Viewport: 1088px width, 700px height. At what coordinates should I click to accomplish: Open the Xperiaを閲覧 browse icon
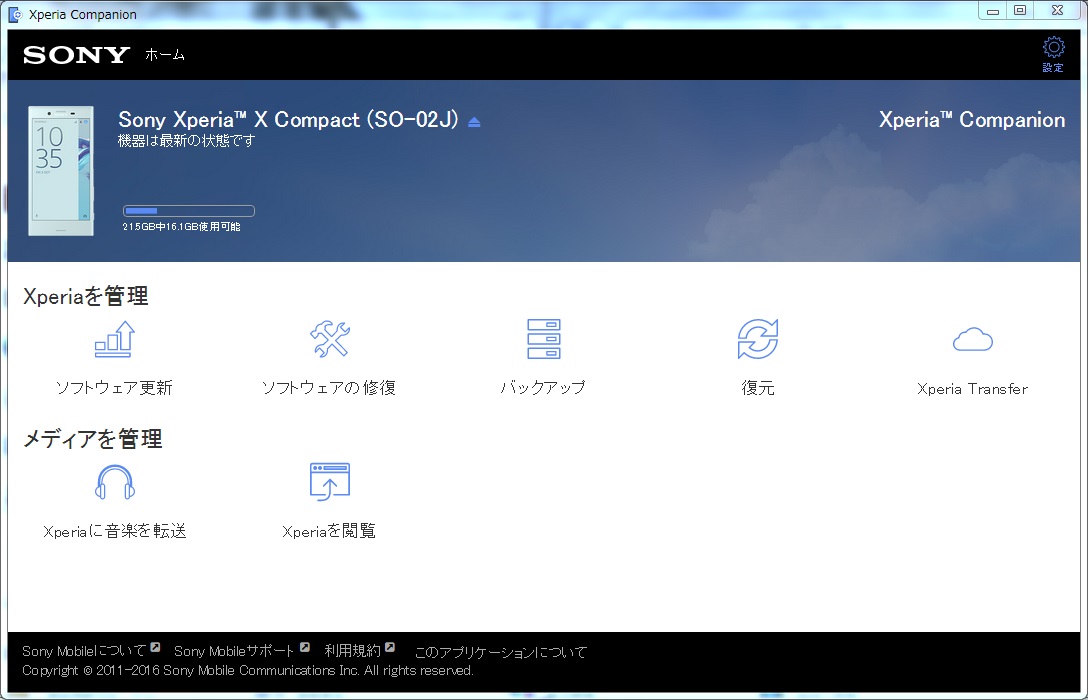click(330, 482)
